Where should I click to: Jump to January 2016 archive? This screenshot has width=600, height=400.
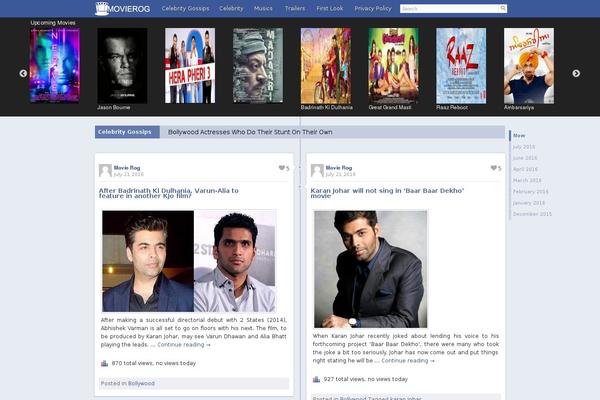tap(528, 203)
